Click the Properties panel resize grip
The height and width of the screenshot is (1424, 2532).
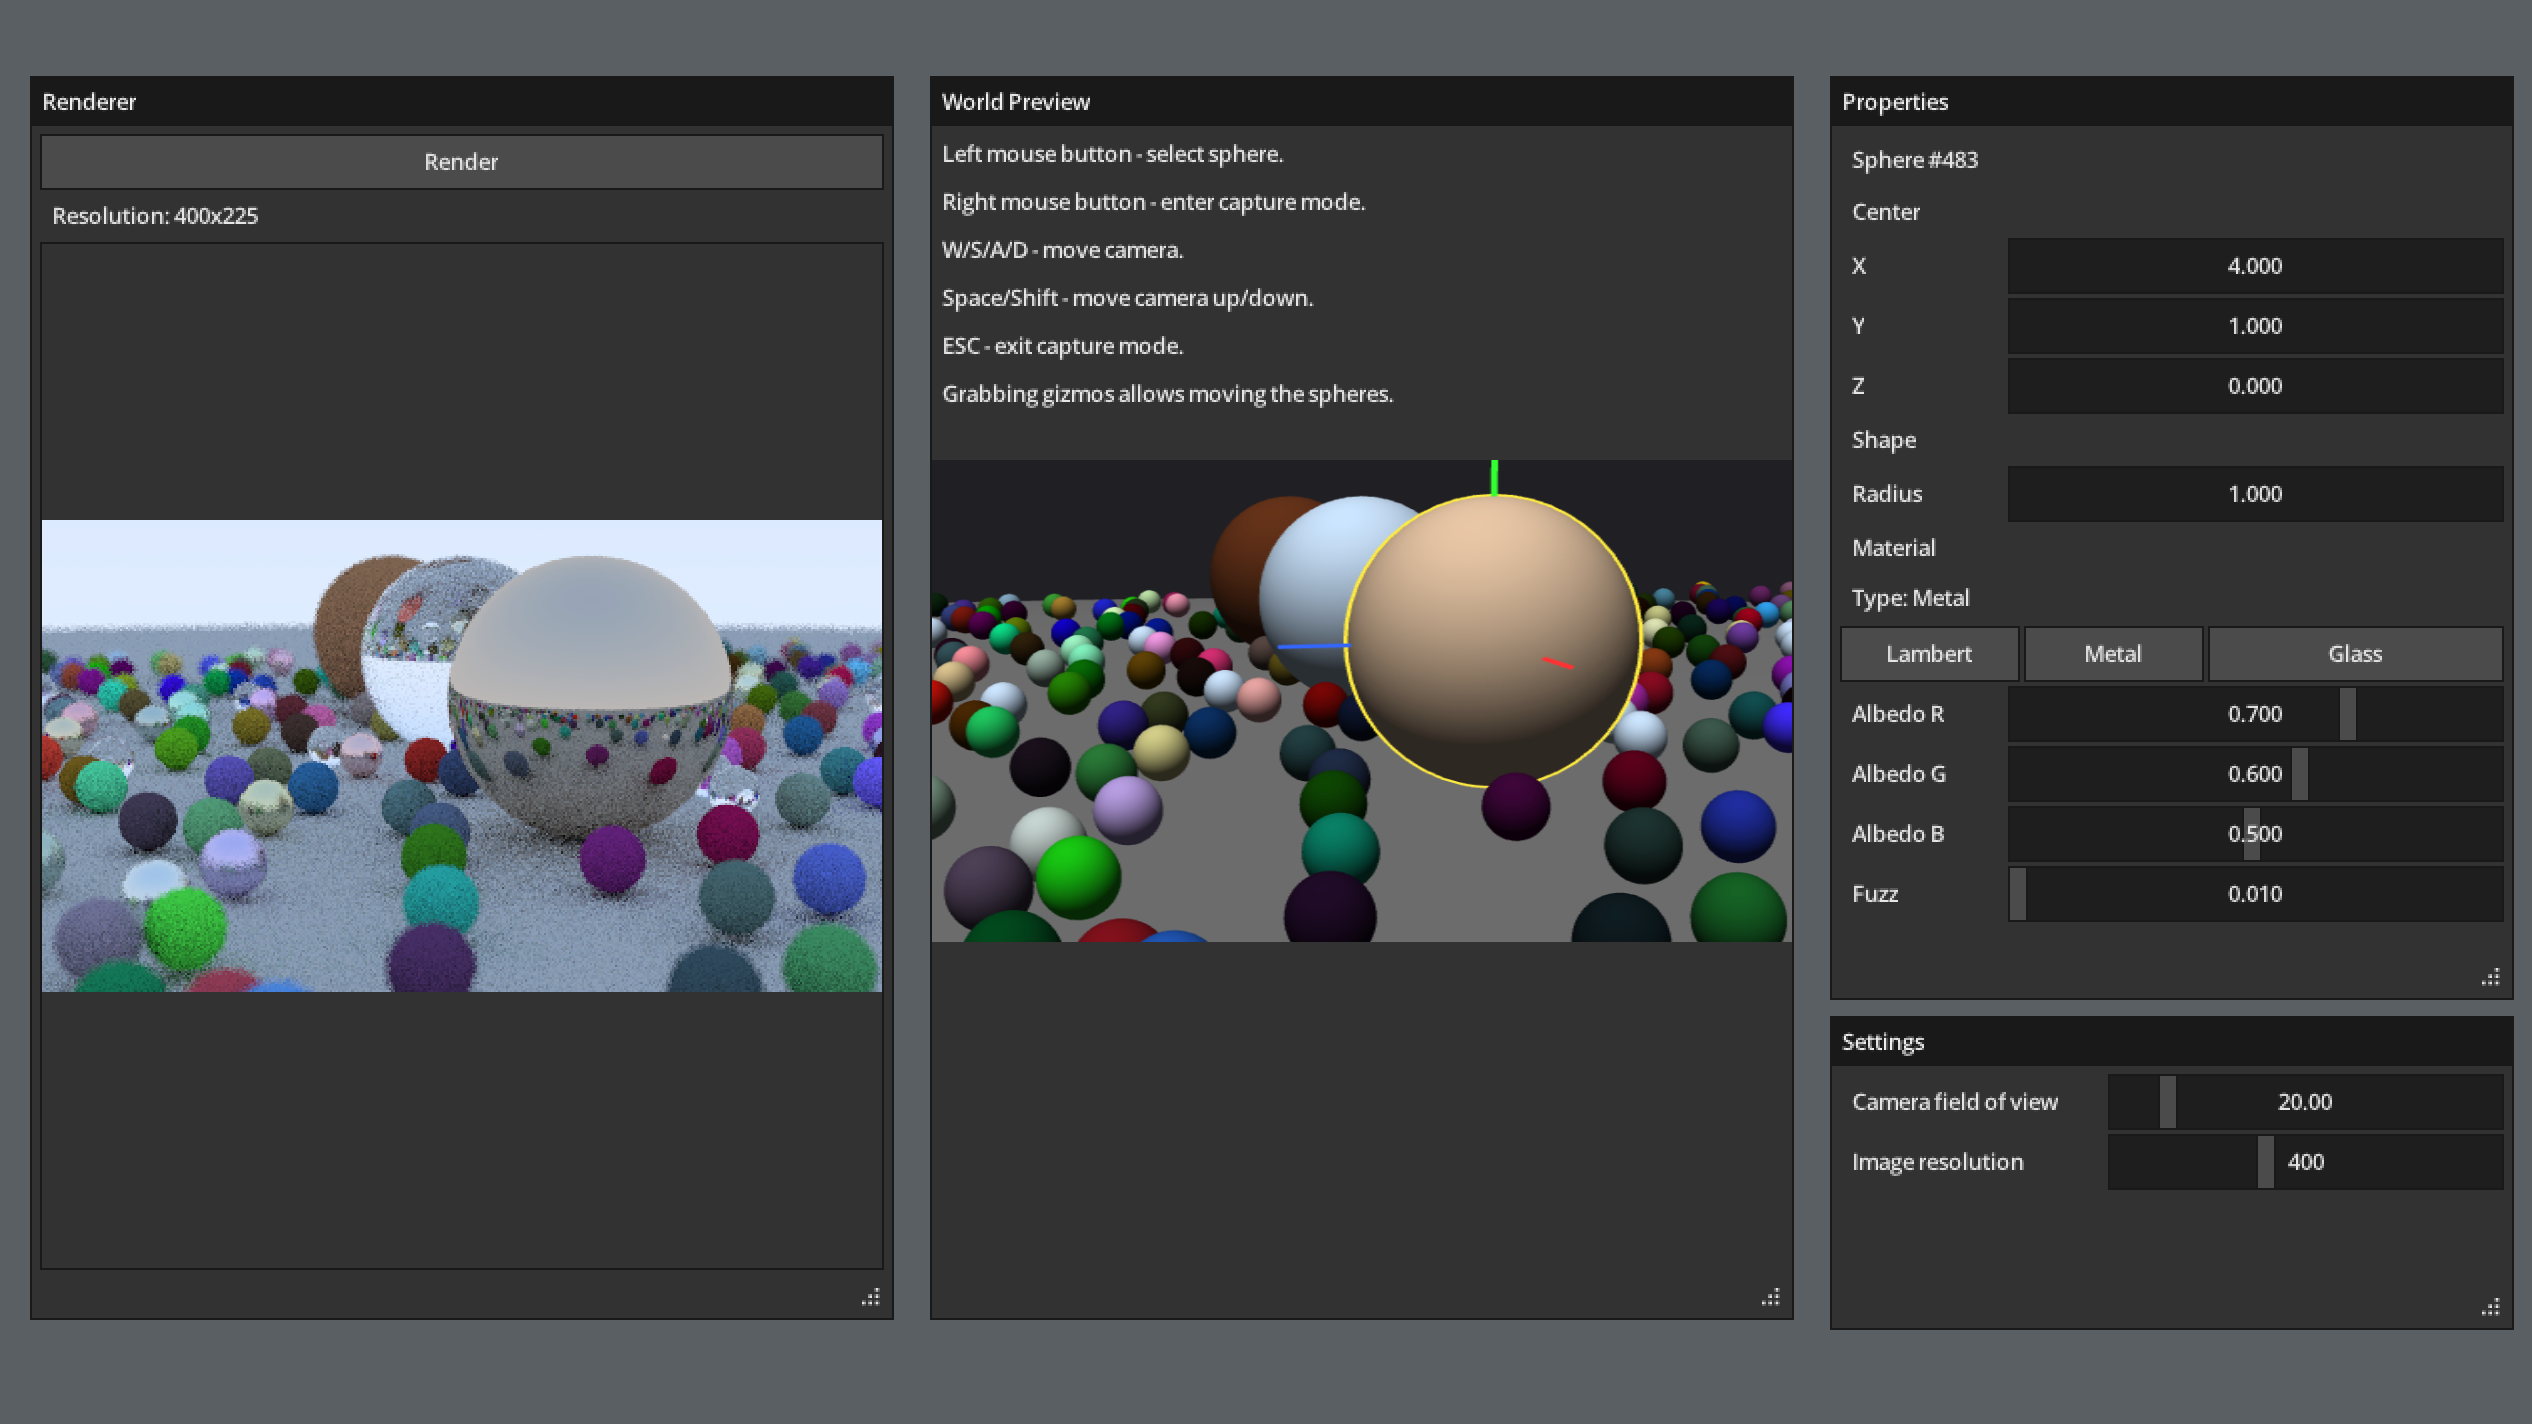point(2491,977)
